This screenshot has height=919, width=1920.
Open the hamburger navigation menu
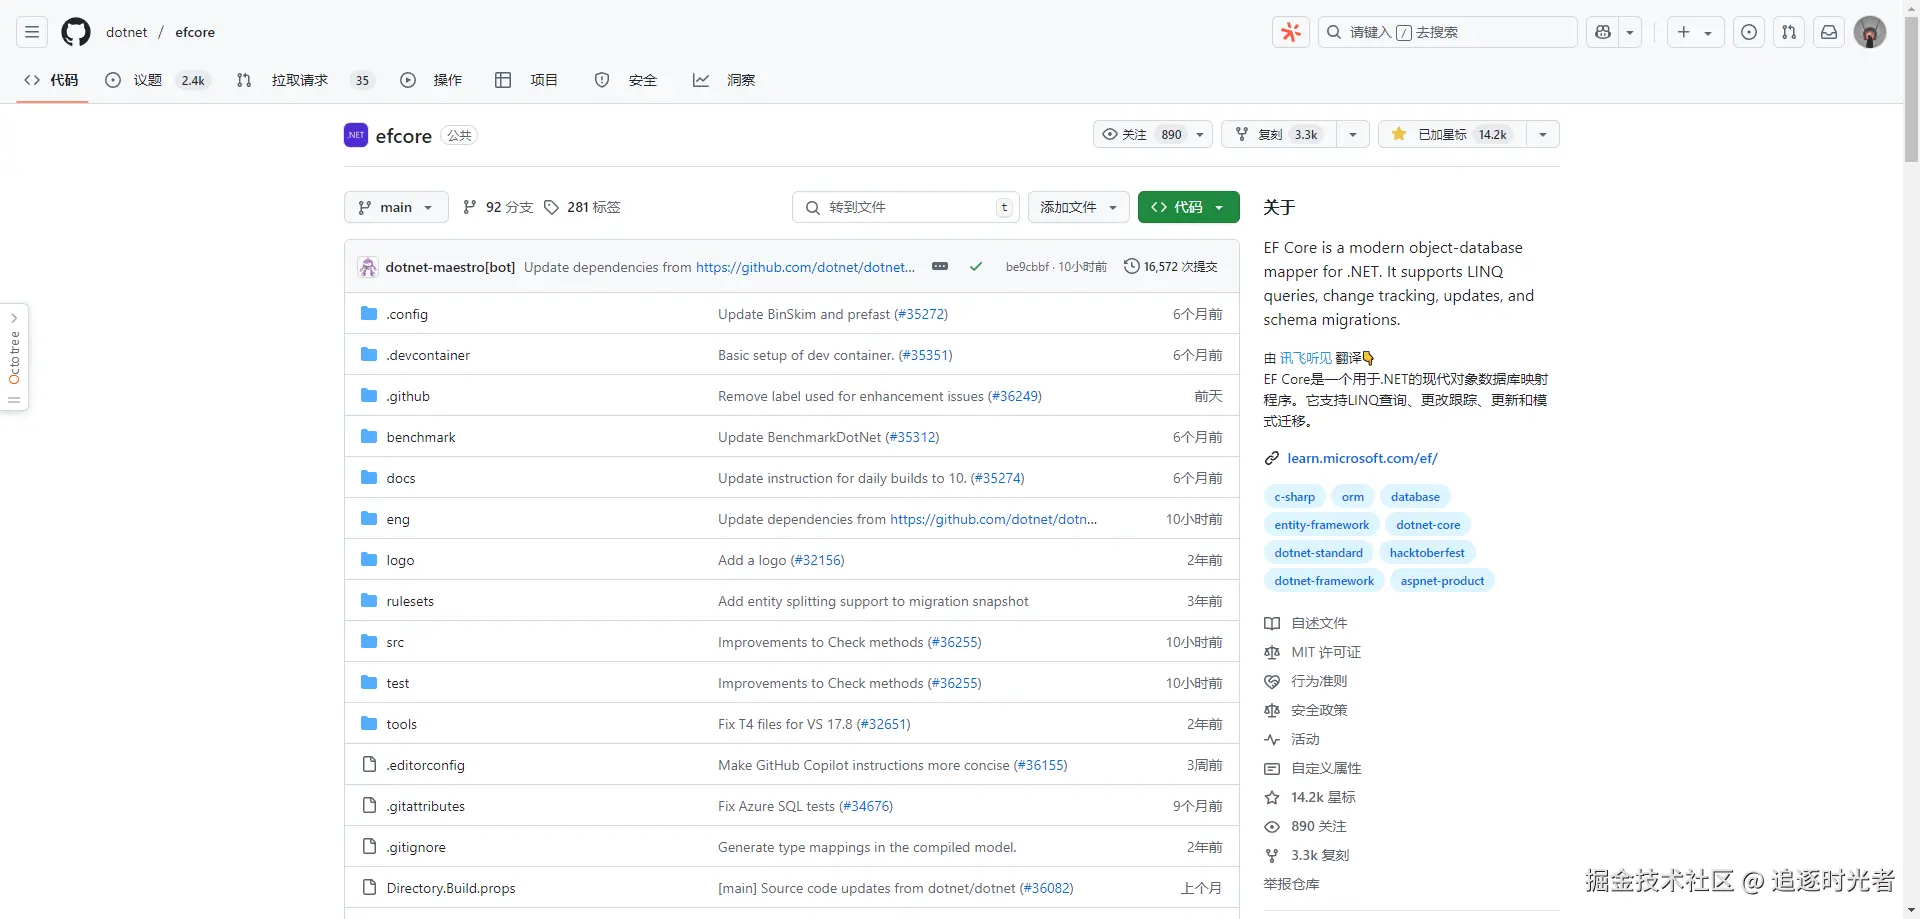tap(32, 32)
